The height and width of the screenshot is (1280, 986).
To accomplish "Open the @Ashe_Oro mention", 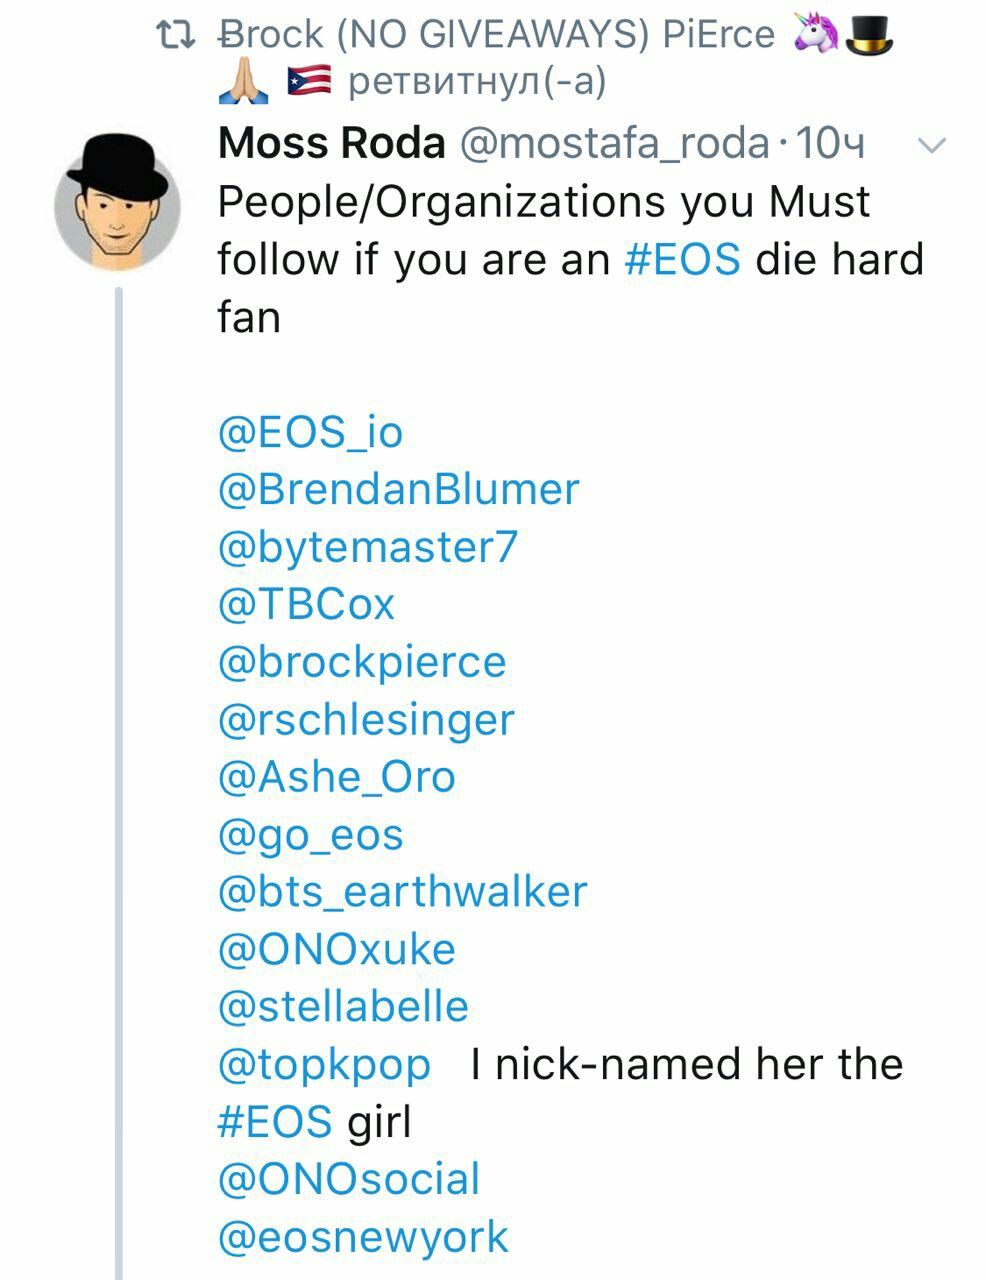I will click(336, 777).
